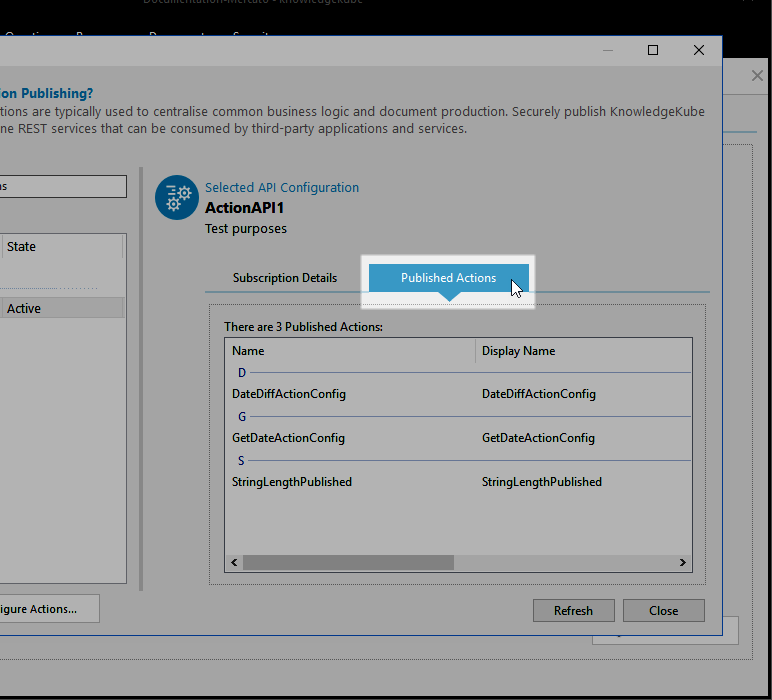The image size is (772, 700).
Task: Close the background panel with its X
Action: click(x=757, y=76)
